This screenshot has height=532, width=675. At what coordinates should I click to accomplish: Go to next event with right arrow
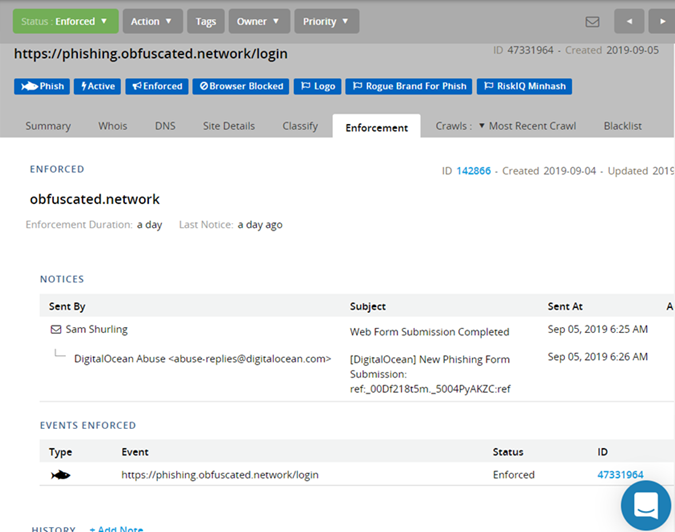point(661,21)
